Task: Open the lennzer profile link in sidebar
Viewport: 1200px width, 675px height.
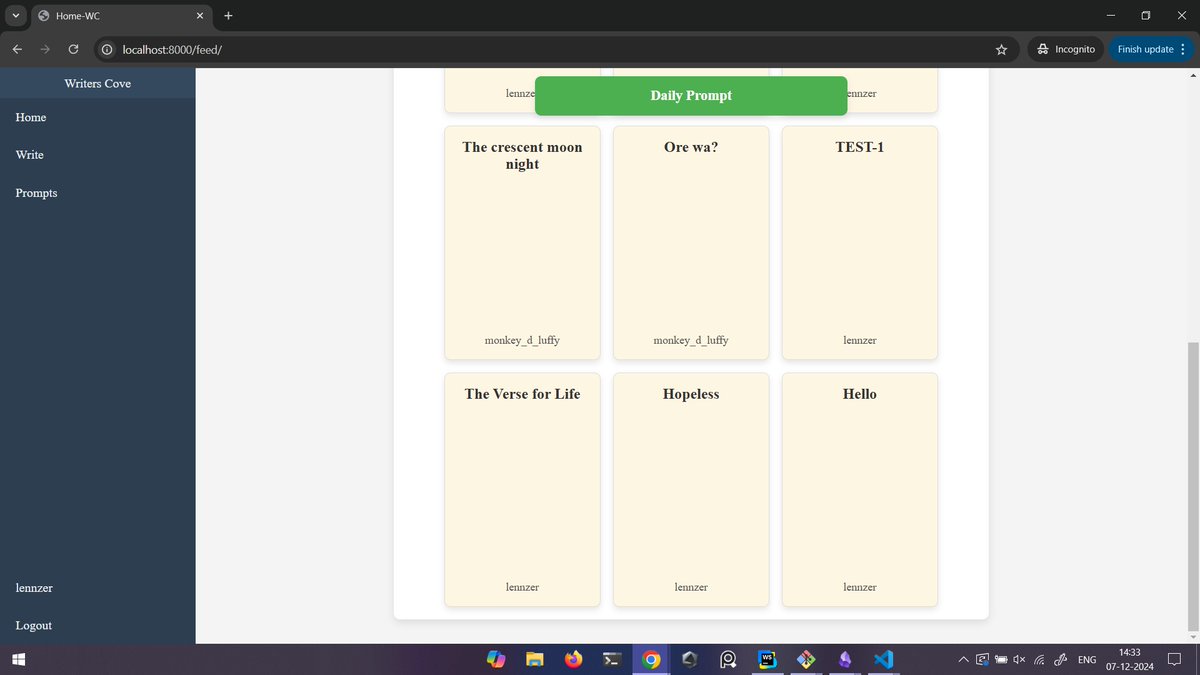Action: tap(34, 588)
